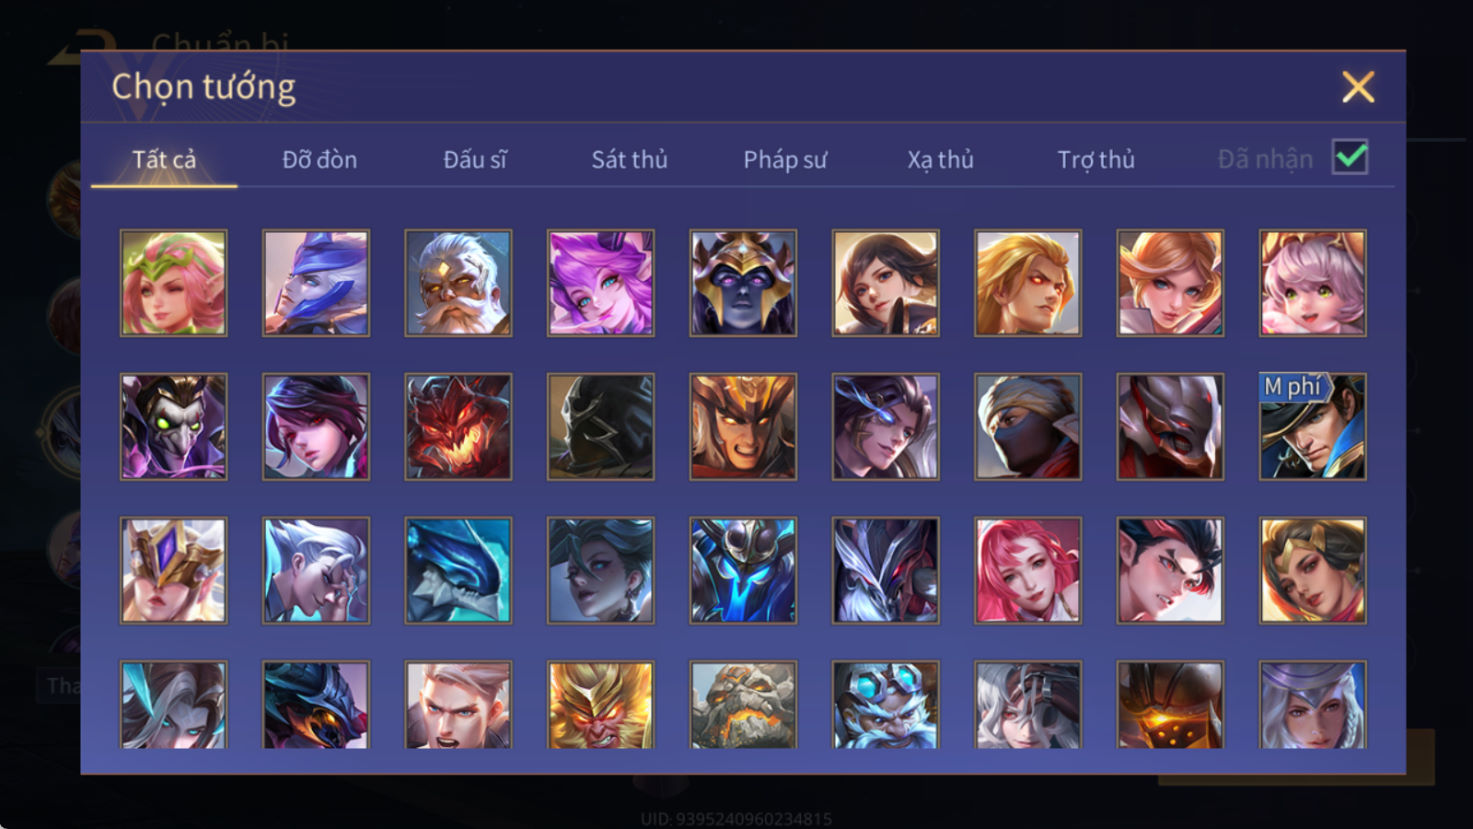The width and height of the screenshot is (1473, 829).
Task: Open the Trợ thủ category tab
Action: 1096,159
